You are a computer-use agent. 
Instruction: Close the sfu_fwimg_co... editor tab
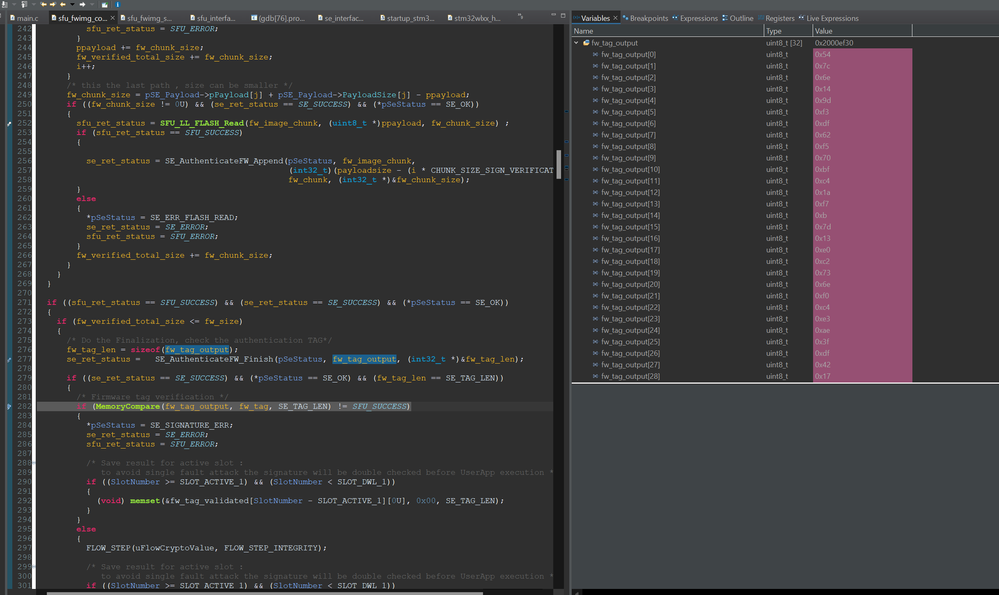click(x=113, y=18)
